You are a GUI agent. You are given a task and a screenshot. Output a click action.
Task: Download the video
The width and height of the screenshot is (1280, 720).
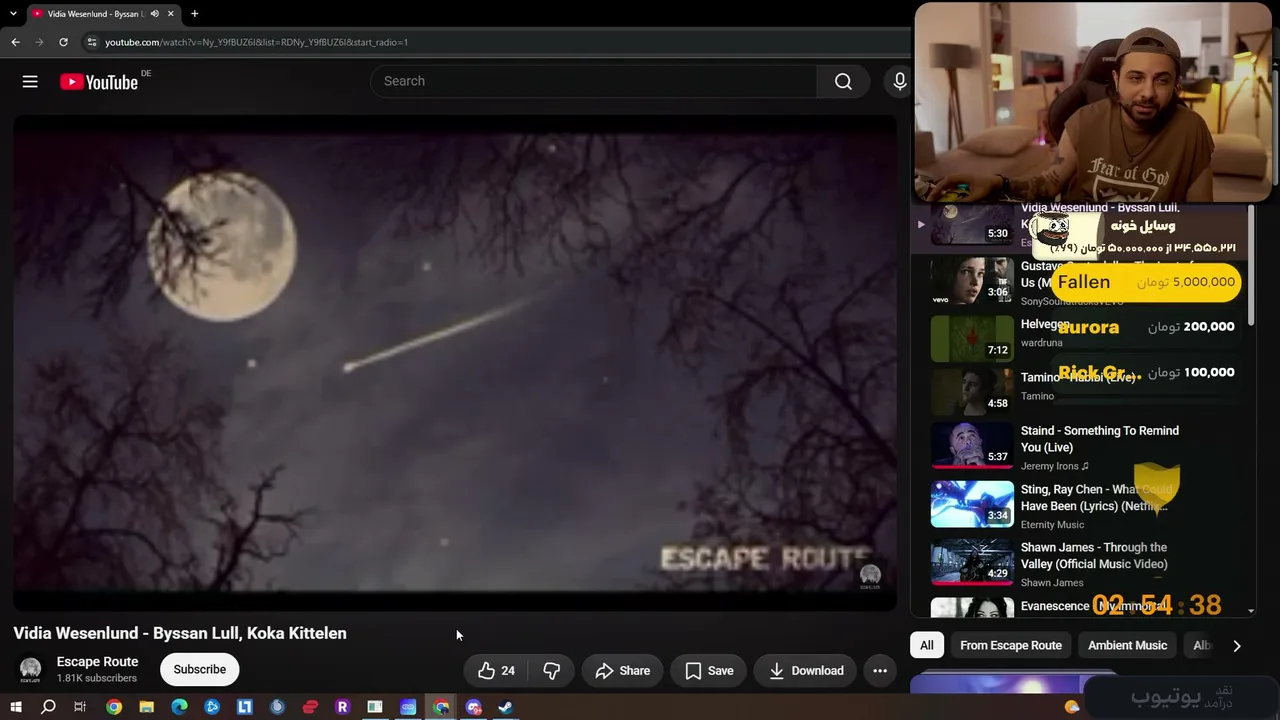pyautogui.click(x=805, y=671)
